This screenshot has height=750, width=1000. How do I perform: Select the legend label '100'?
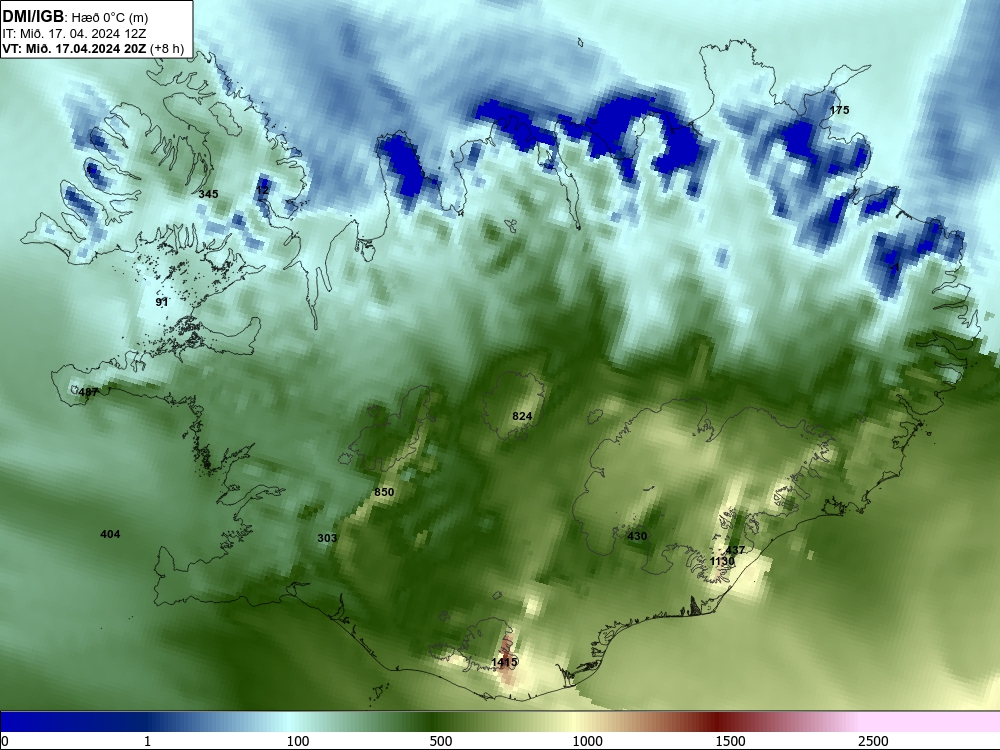(x=298, y=741)
